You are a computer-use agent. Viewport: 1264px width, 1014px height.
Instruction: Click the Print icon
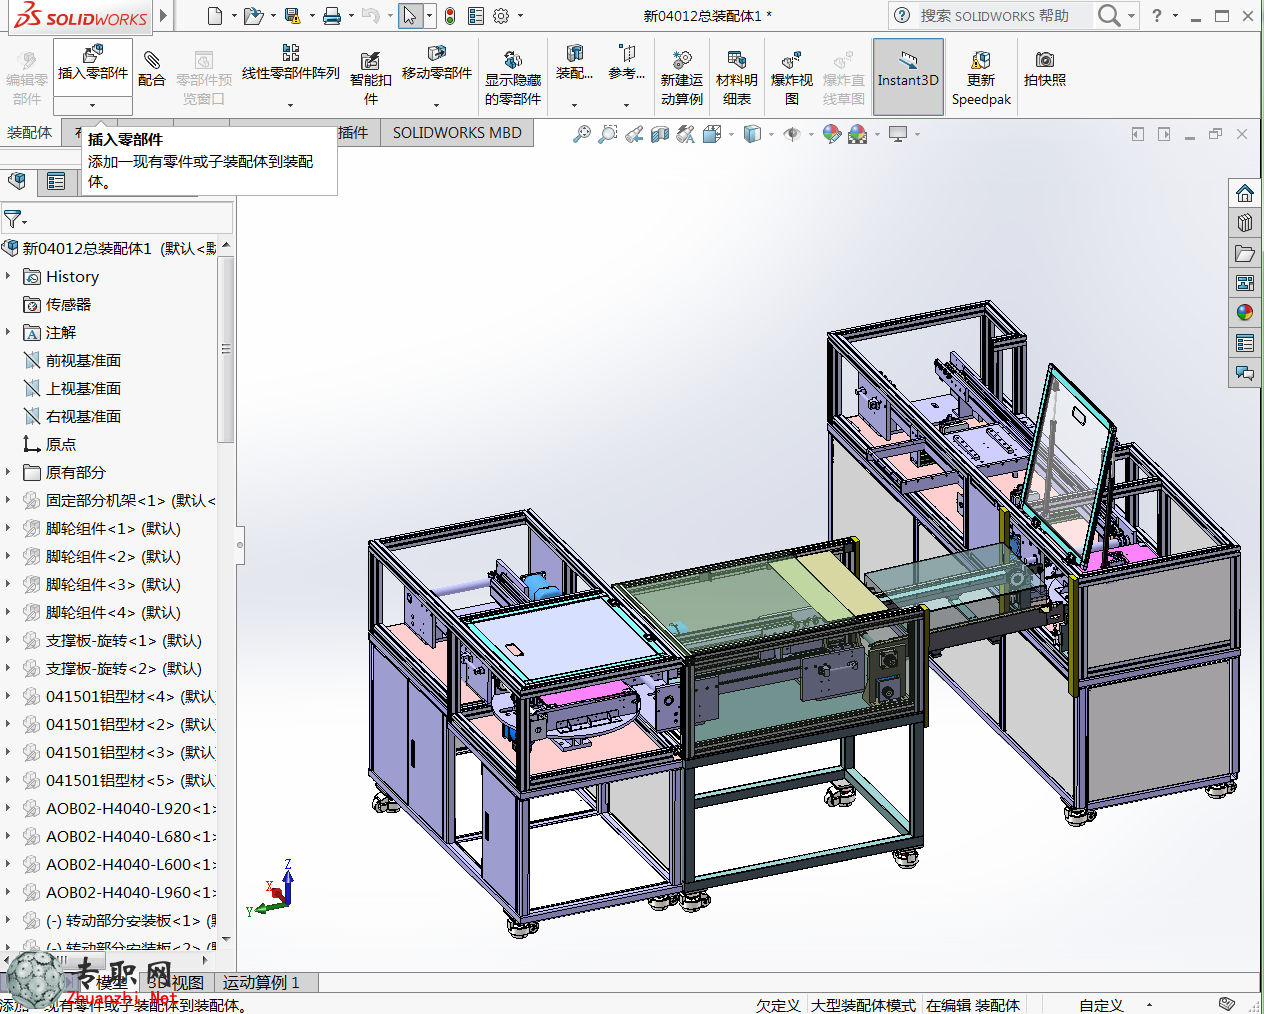pyautogui.click(x=332, y=16)
